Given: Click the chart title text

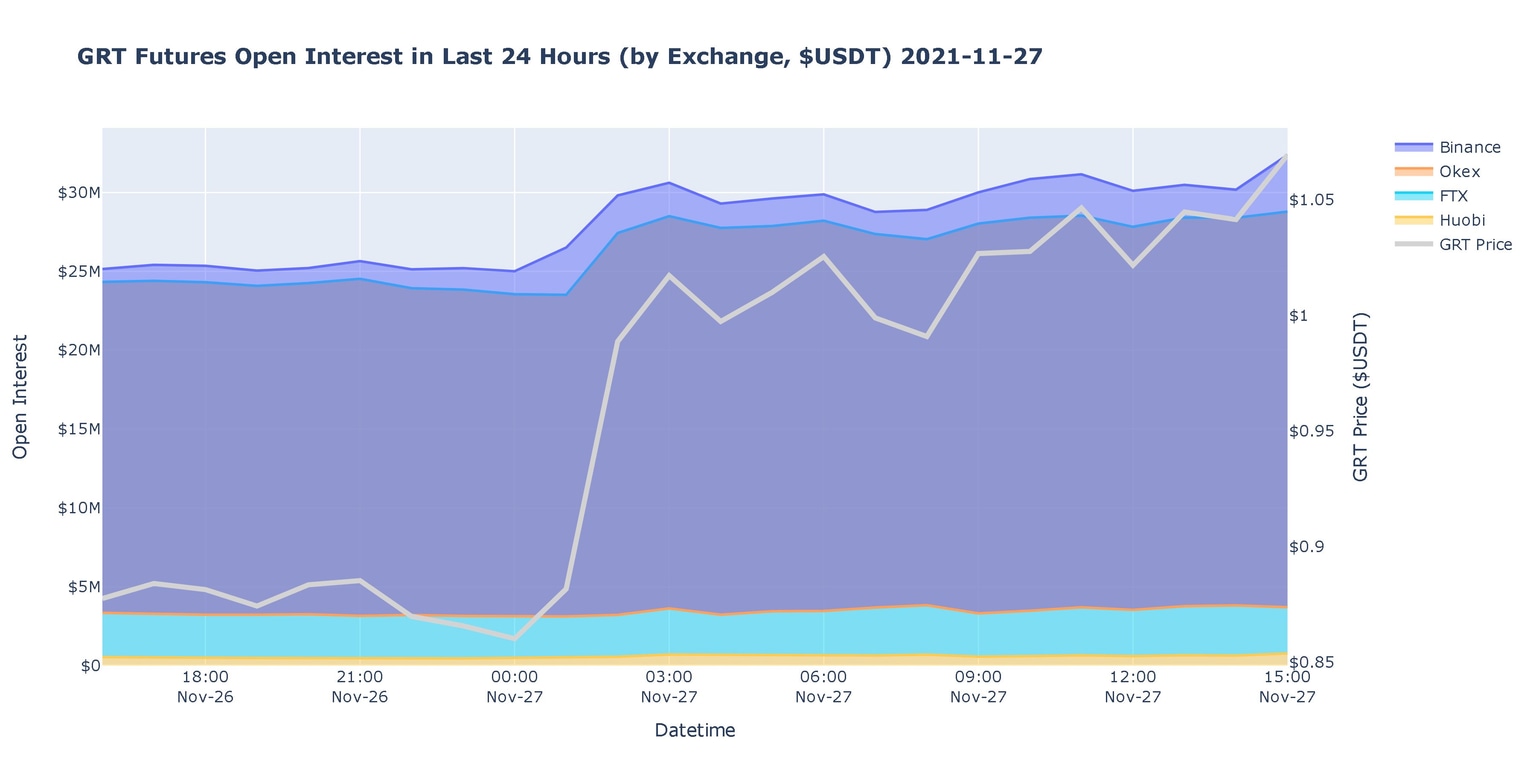Looking at the screenshot, I should 560,57.
